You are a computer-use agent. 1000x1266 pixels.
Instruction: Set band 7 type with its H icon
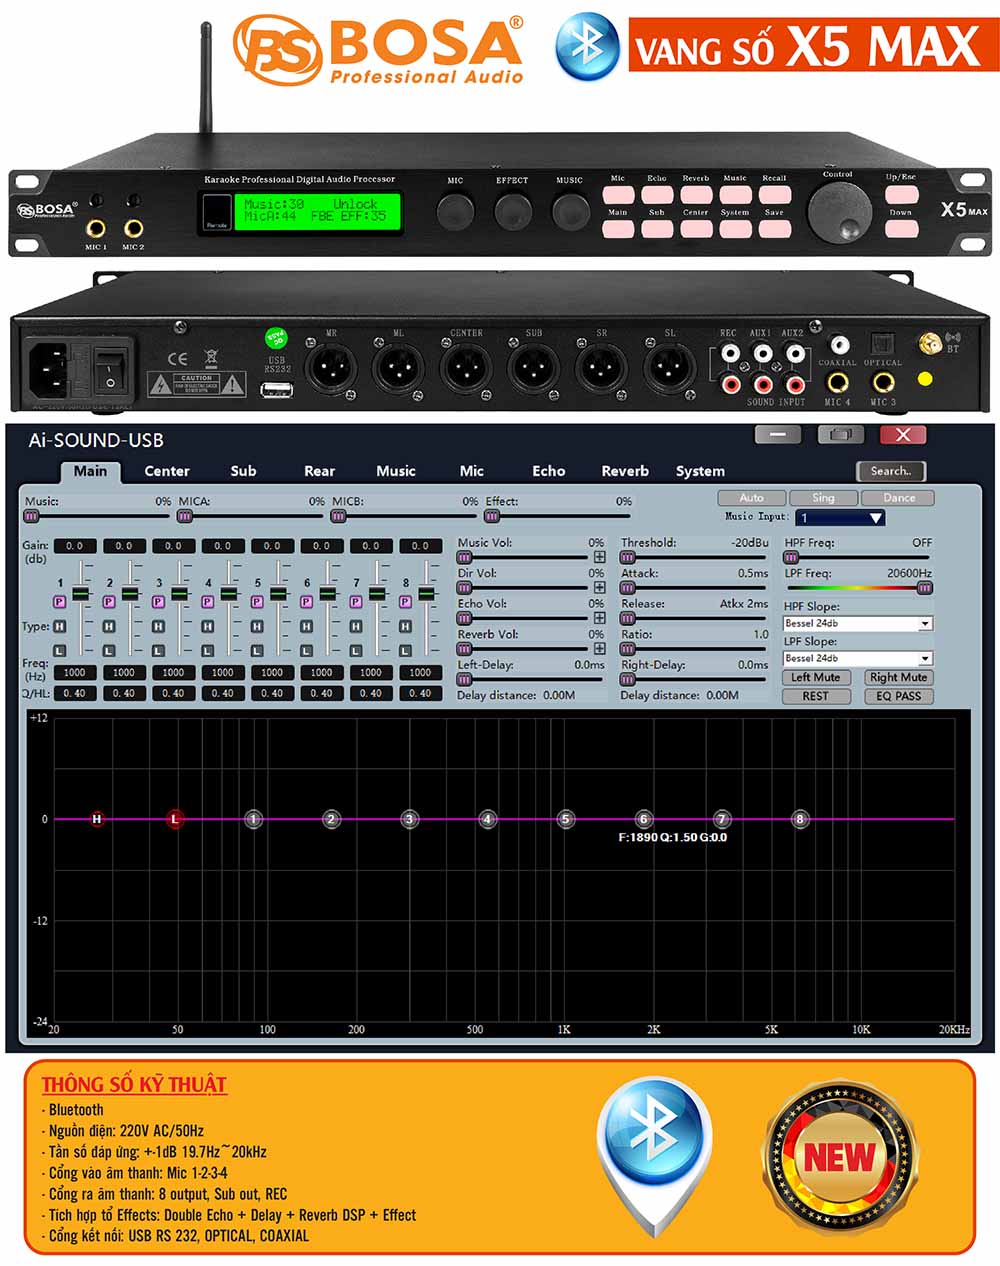356,626
